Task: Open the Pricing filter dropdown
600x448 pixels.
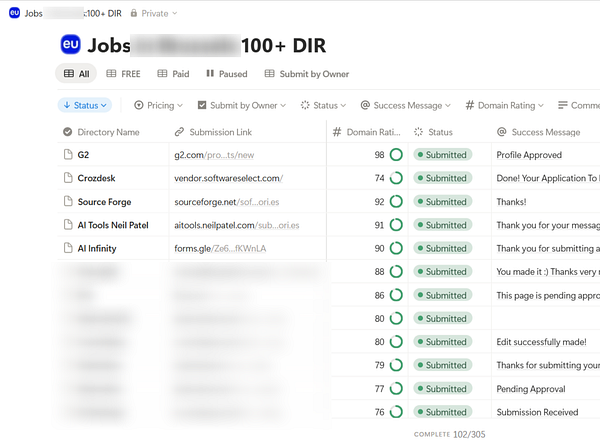Action: pyautogui.click(x=158, y=105)
